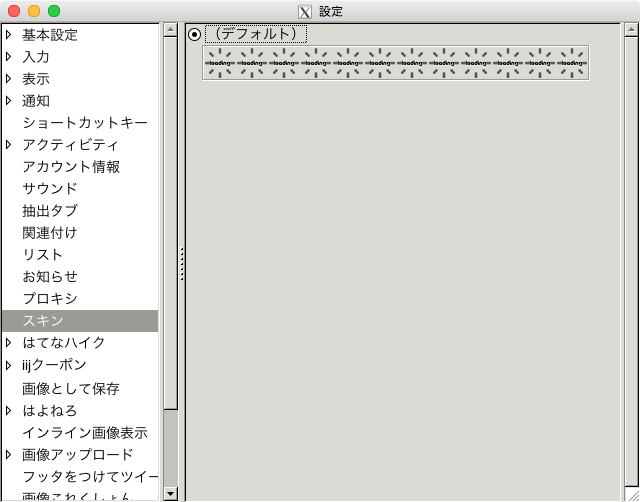The width and height of the screenshot is (640, 502).
Task: Expand the 通知 category arrow
Action: tap(9, 101)
